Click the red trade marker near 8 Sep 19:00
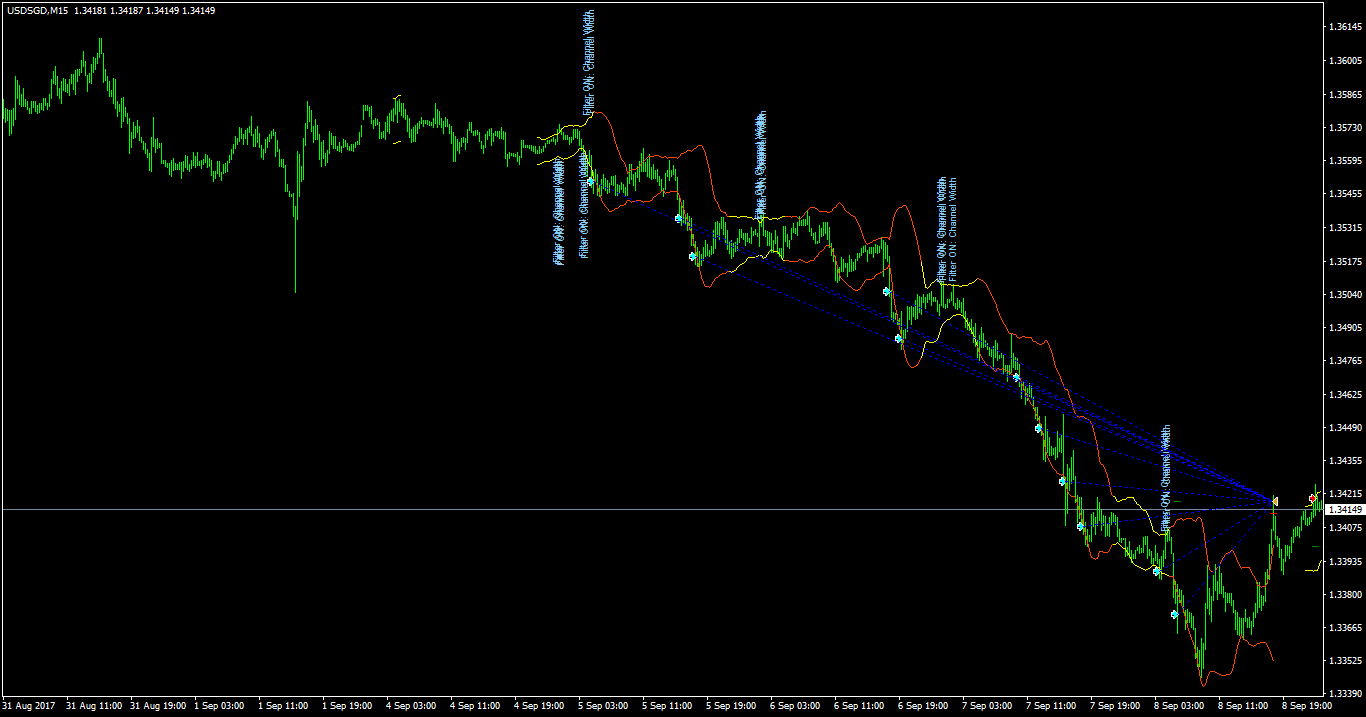This screenshot has width=1366, height=717. coord(1312,498)
